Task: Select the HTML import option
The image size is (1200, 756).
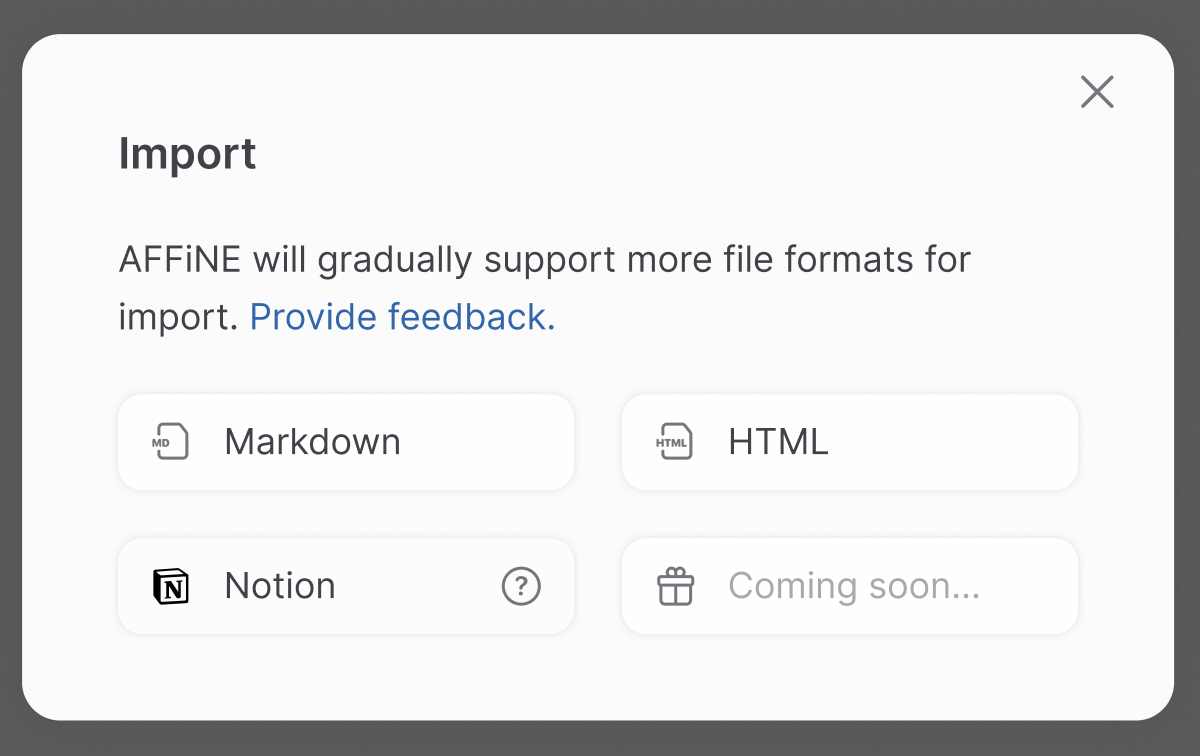Action: point(849,441)
